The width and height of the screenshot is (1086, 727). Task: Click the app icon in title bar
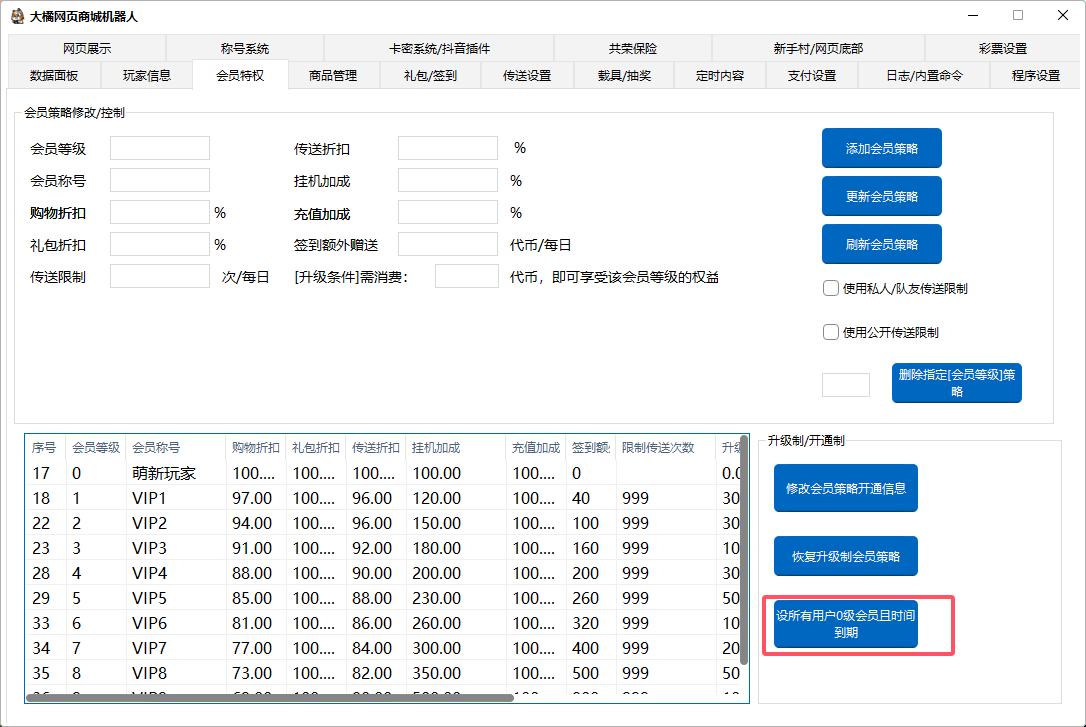pos(17,16)
